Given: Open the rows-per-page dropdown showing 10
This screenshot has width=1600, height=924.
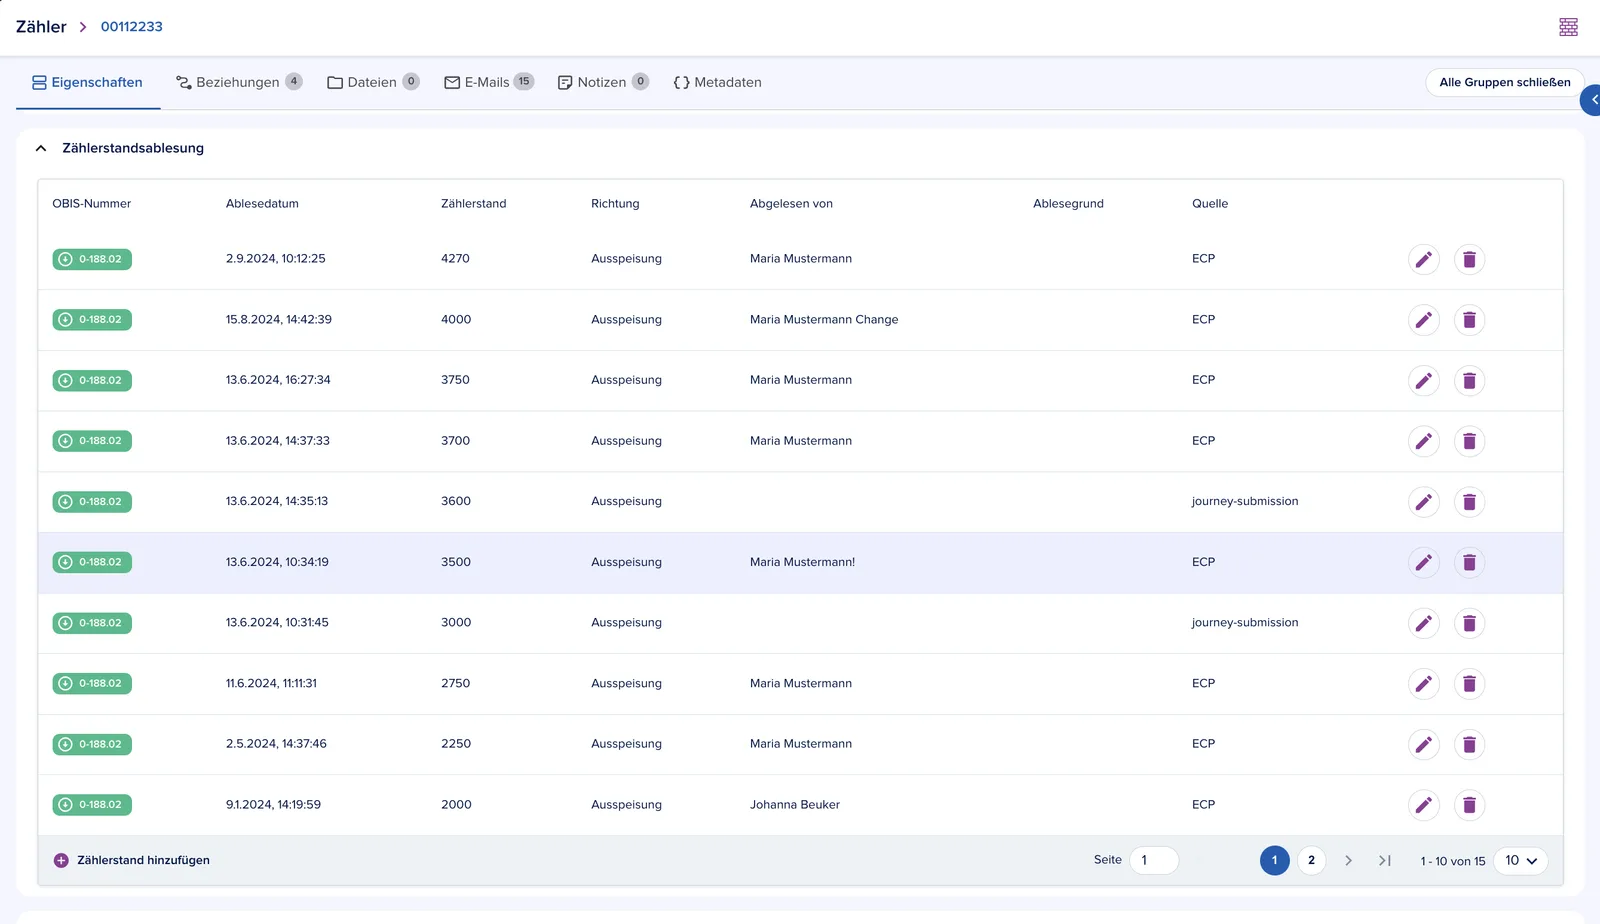Looking at the screenshot, I should click(1520, 861).
